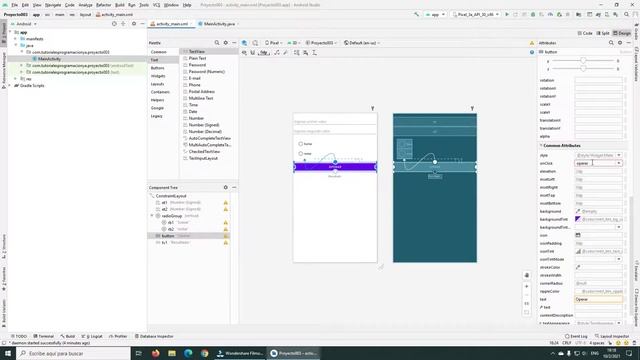Viewport: 640px width, 360px height.
Task: Switch to the MainActivity.java tab
Action: click(x=219, y=24)
